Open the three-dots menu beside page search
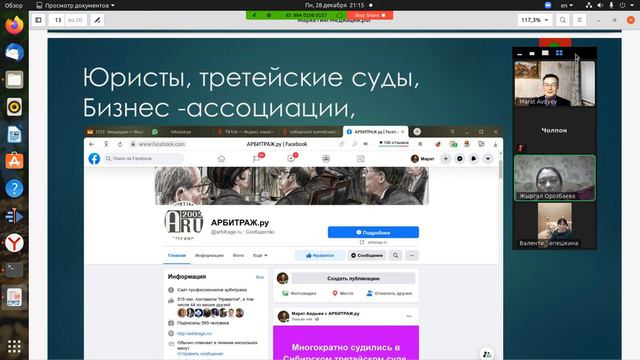 click(x=412, y=256)
